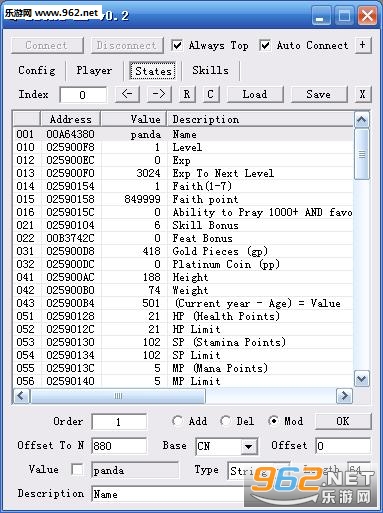Select the 012 Exp row
This screenshot has width=383, height=513.
[x=183, y=160]
